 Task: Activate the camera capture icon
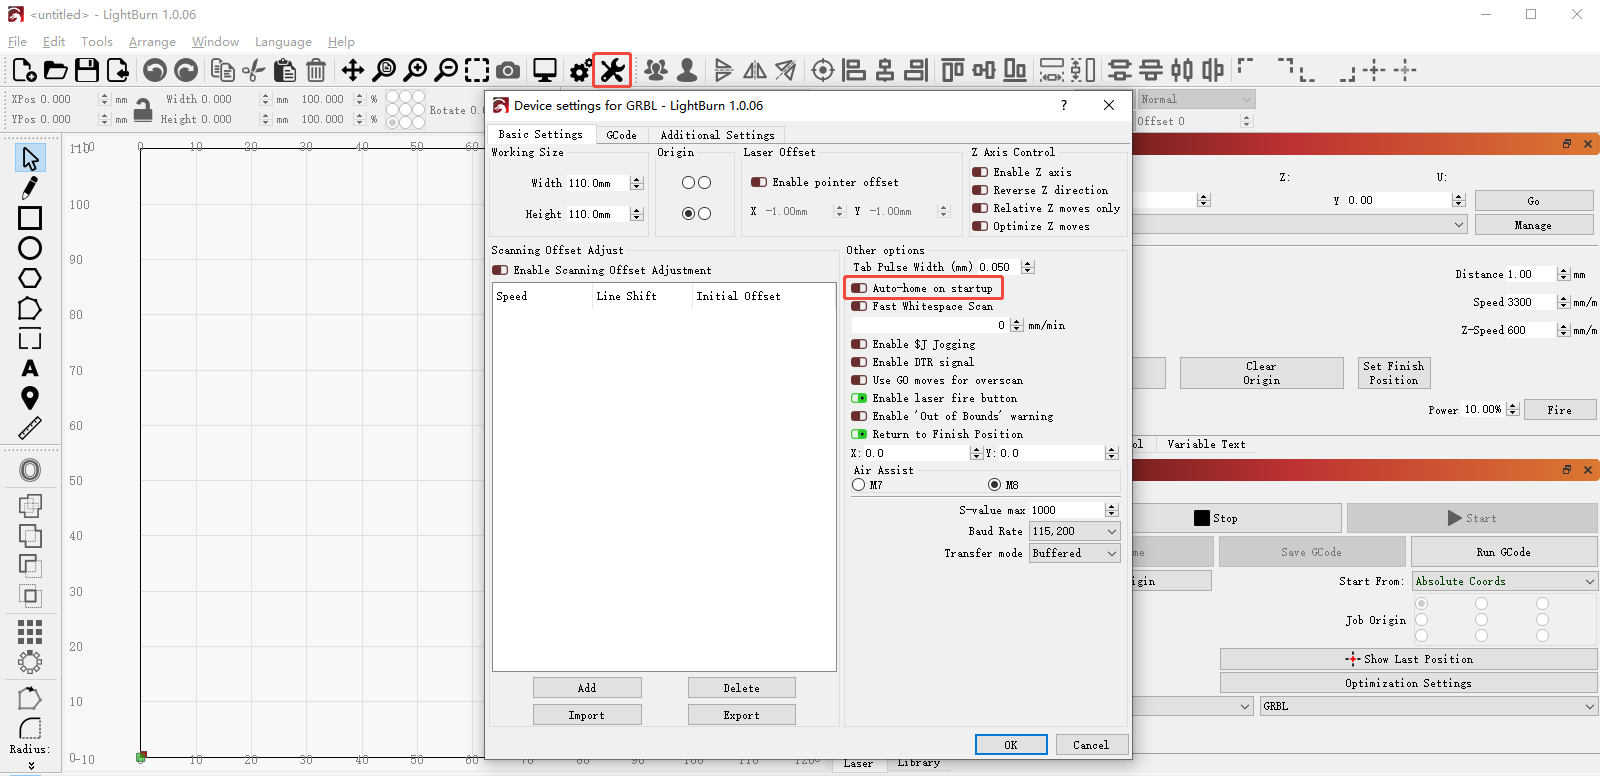[x=508, y=70]
